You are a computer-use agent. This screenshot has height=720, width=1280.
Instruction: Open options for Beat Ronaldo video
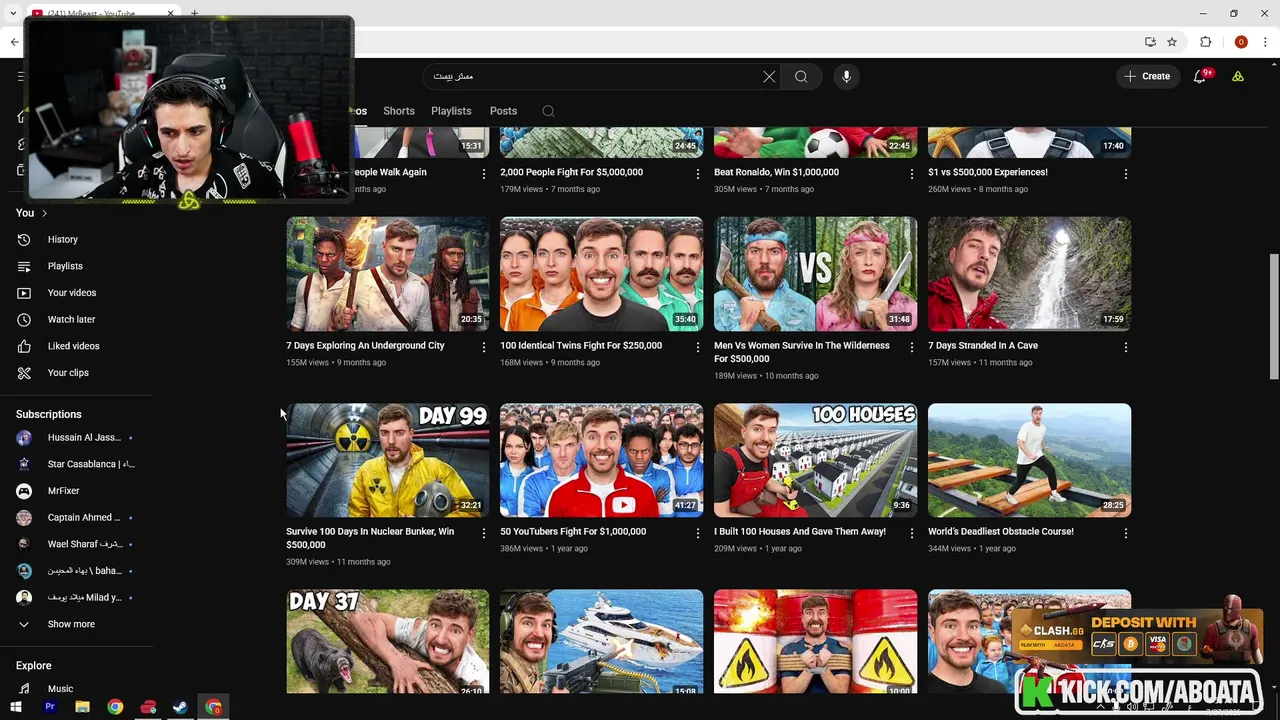click(x=911, y=174)
